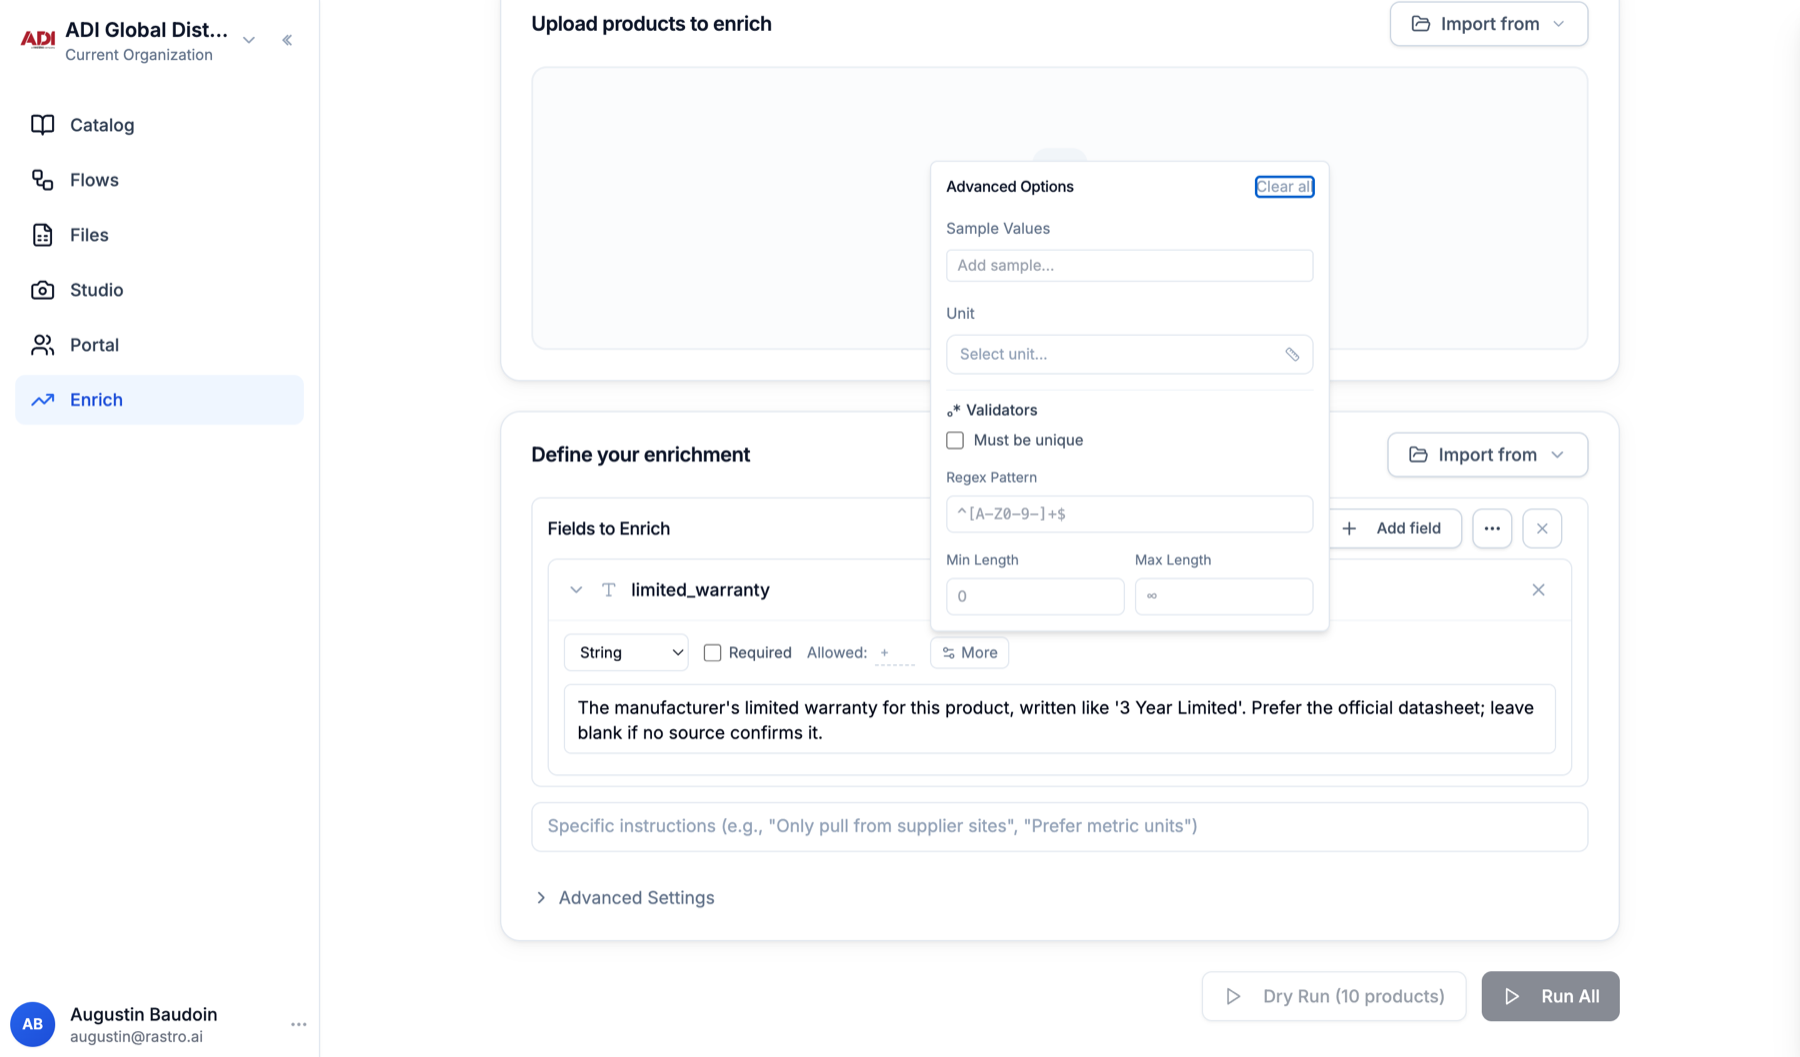Click the Catalog book icon
The height and width of the screenshot is (1057, 1800).
point(42,125)
